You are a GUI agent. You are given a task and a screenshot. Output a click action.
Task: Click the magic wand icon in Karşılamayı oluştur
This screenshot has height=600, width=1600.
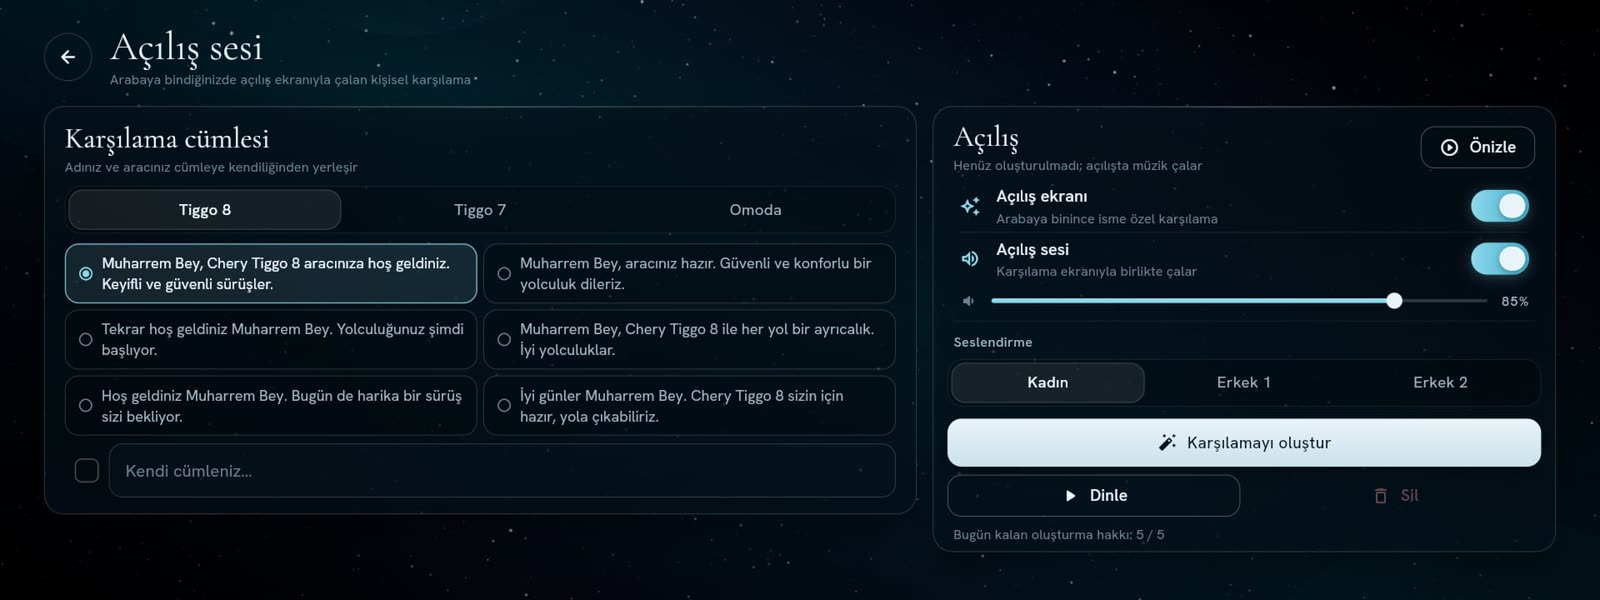(1167, 442)
